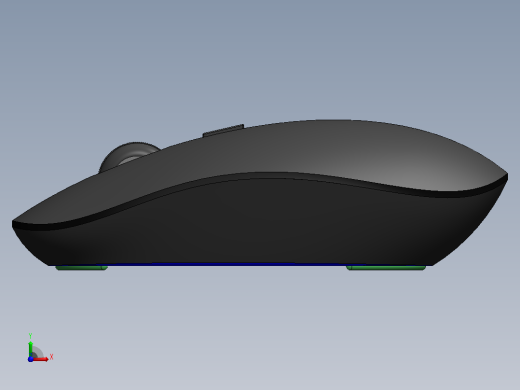Click the small raised button behind the scroll wheel
This screenshot has height=390, width=520.
(x=223, y=130)
